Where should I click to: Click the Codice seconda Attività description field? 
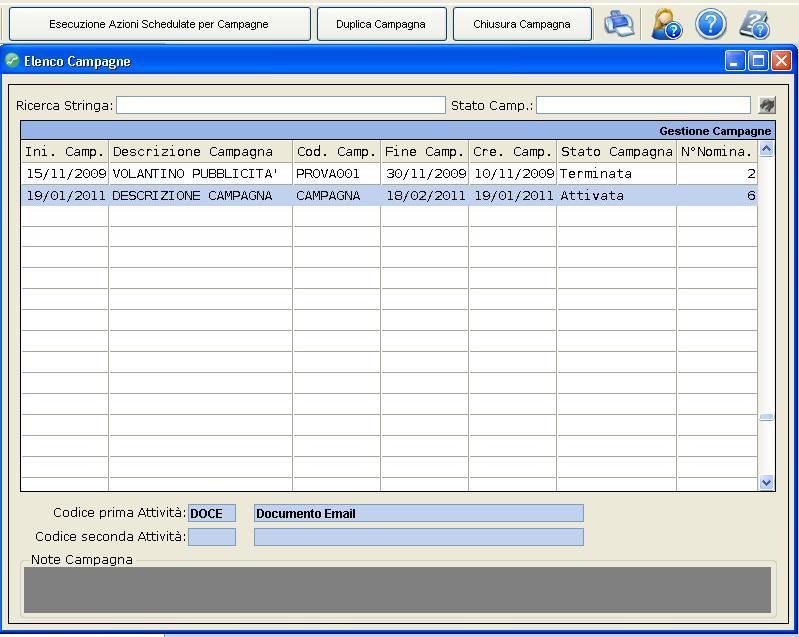[419, 537]
